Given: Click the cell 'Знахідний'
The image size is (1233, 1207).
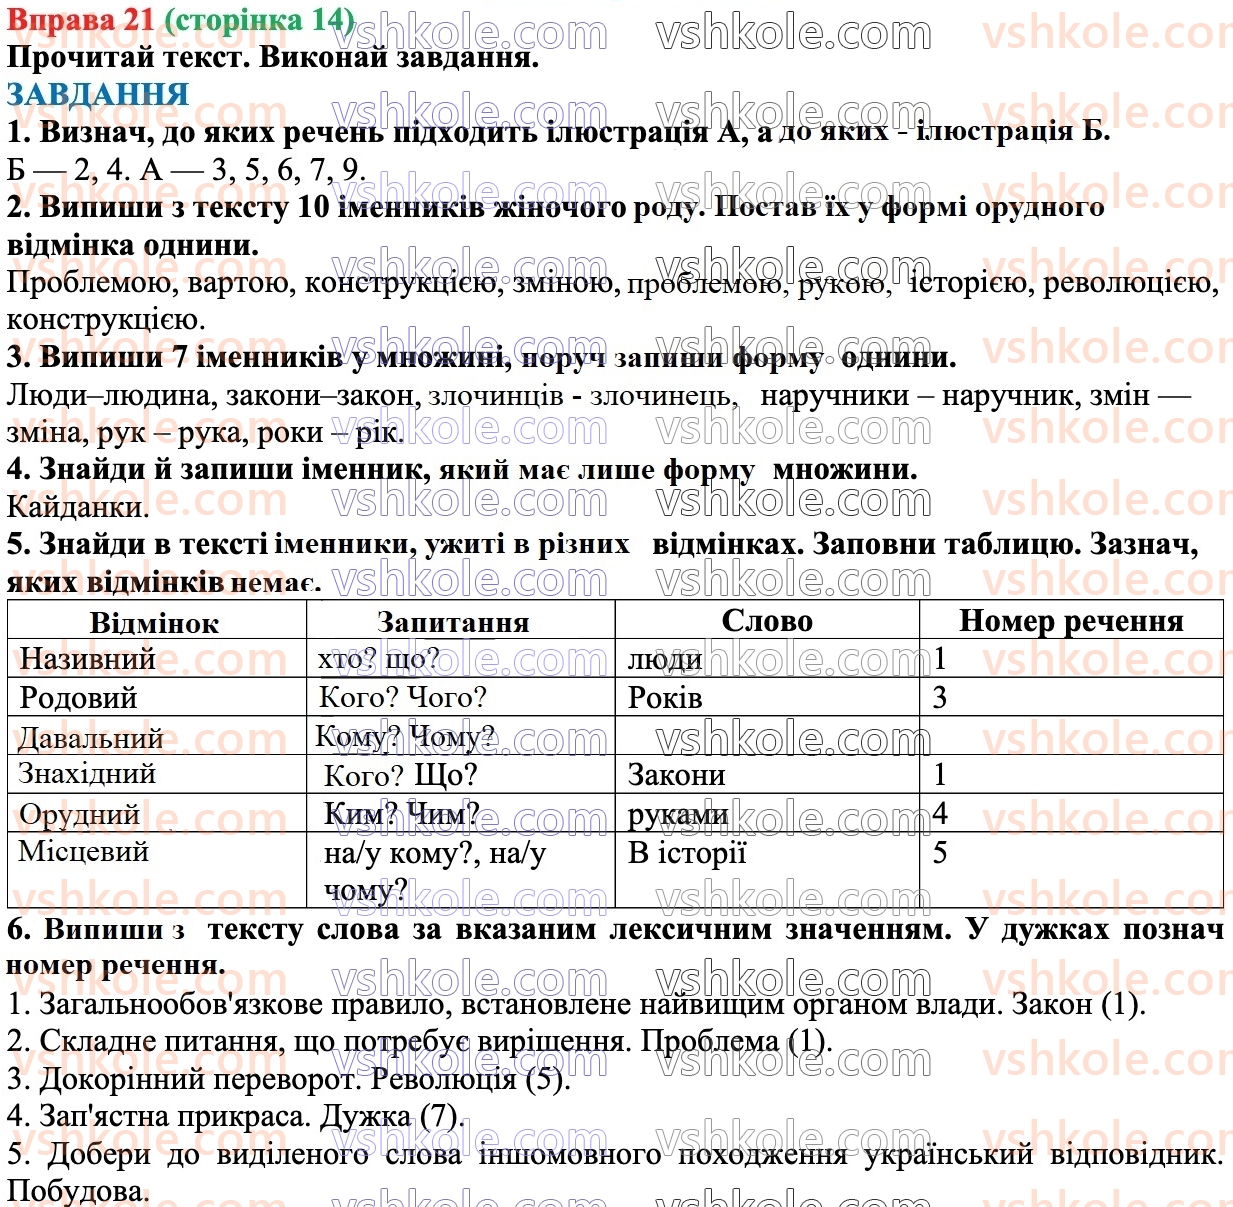Looking at the screenshot, I should tap(87, 773).
